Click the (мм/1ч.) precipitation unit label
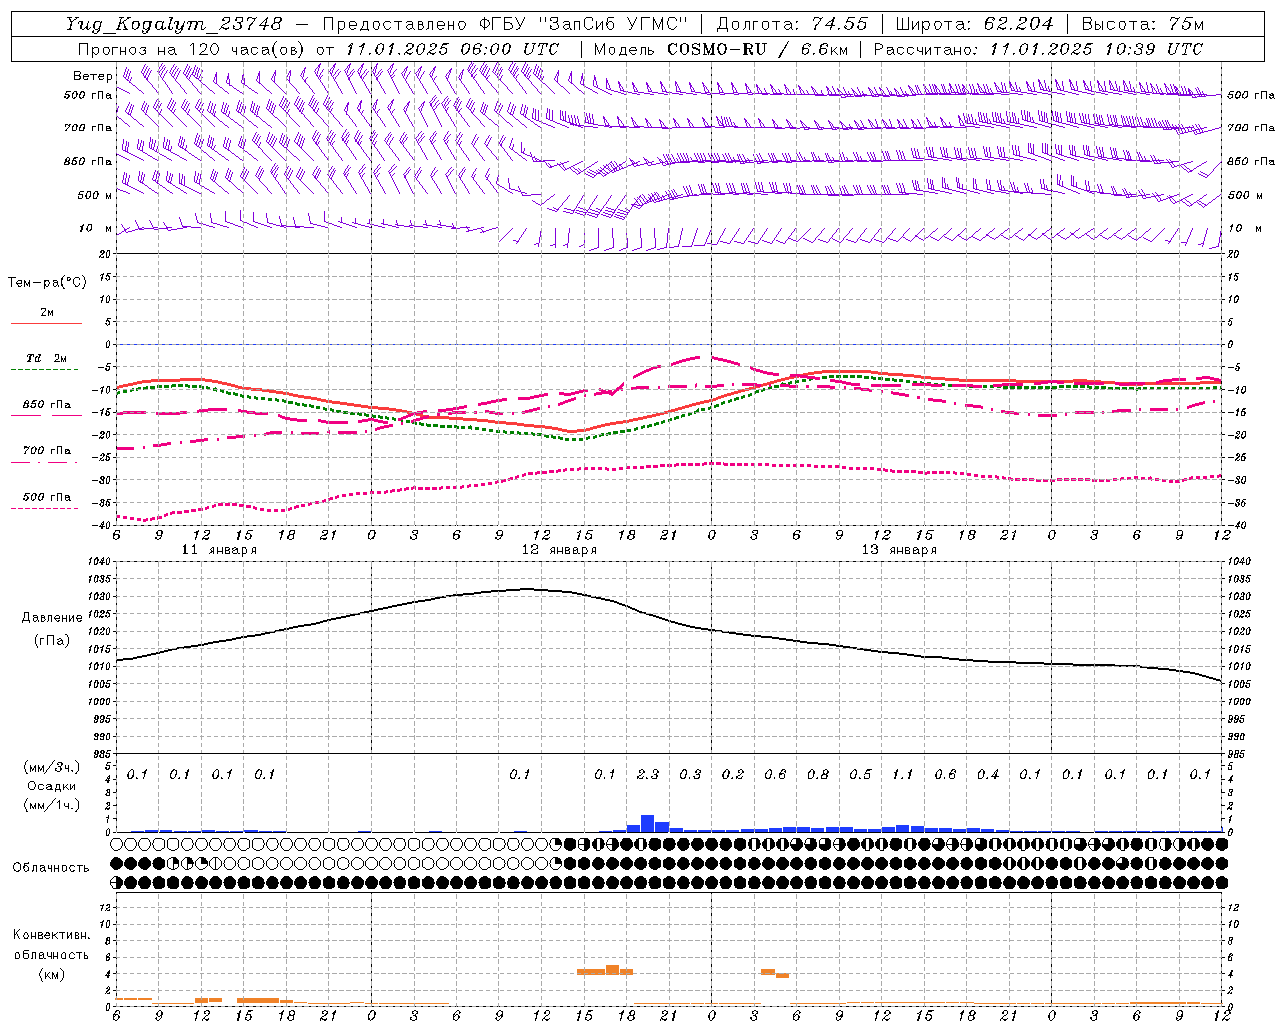Viewport: 1280px width, 1024px height. (x=52, y=805)
